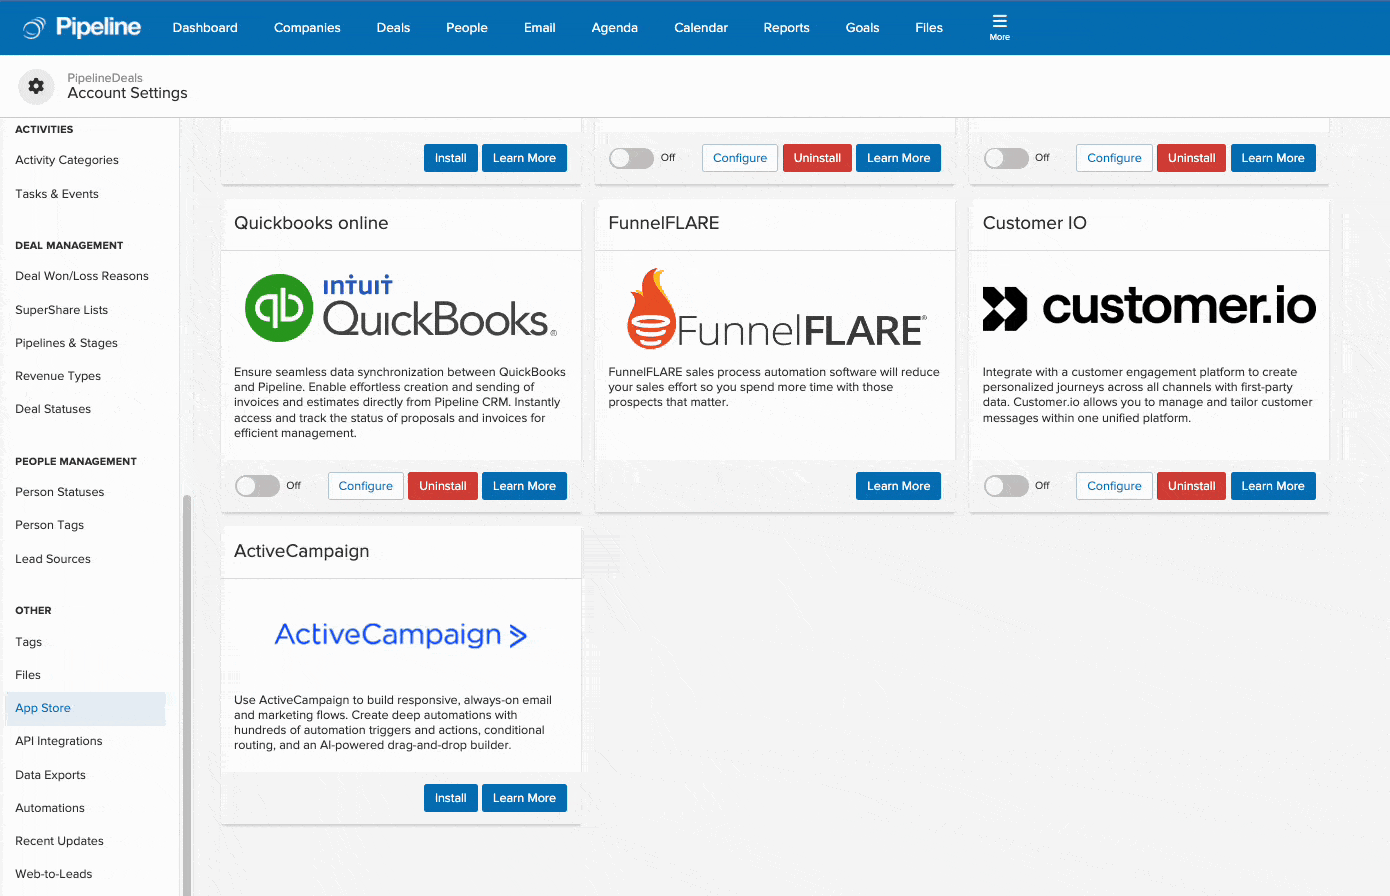This screenshot has height=896, width=1390.
Task: Open the More hamburger menu
Action: tap(999, 27)
